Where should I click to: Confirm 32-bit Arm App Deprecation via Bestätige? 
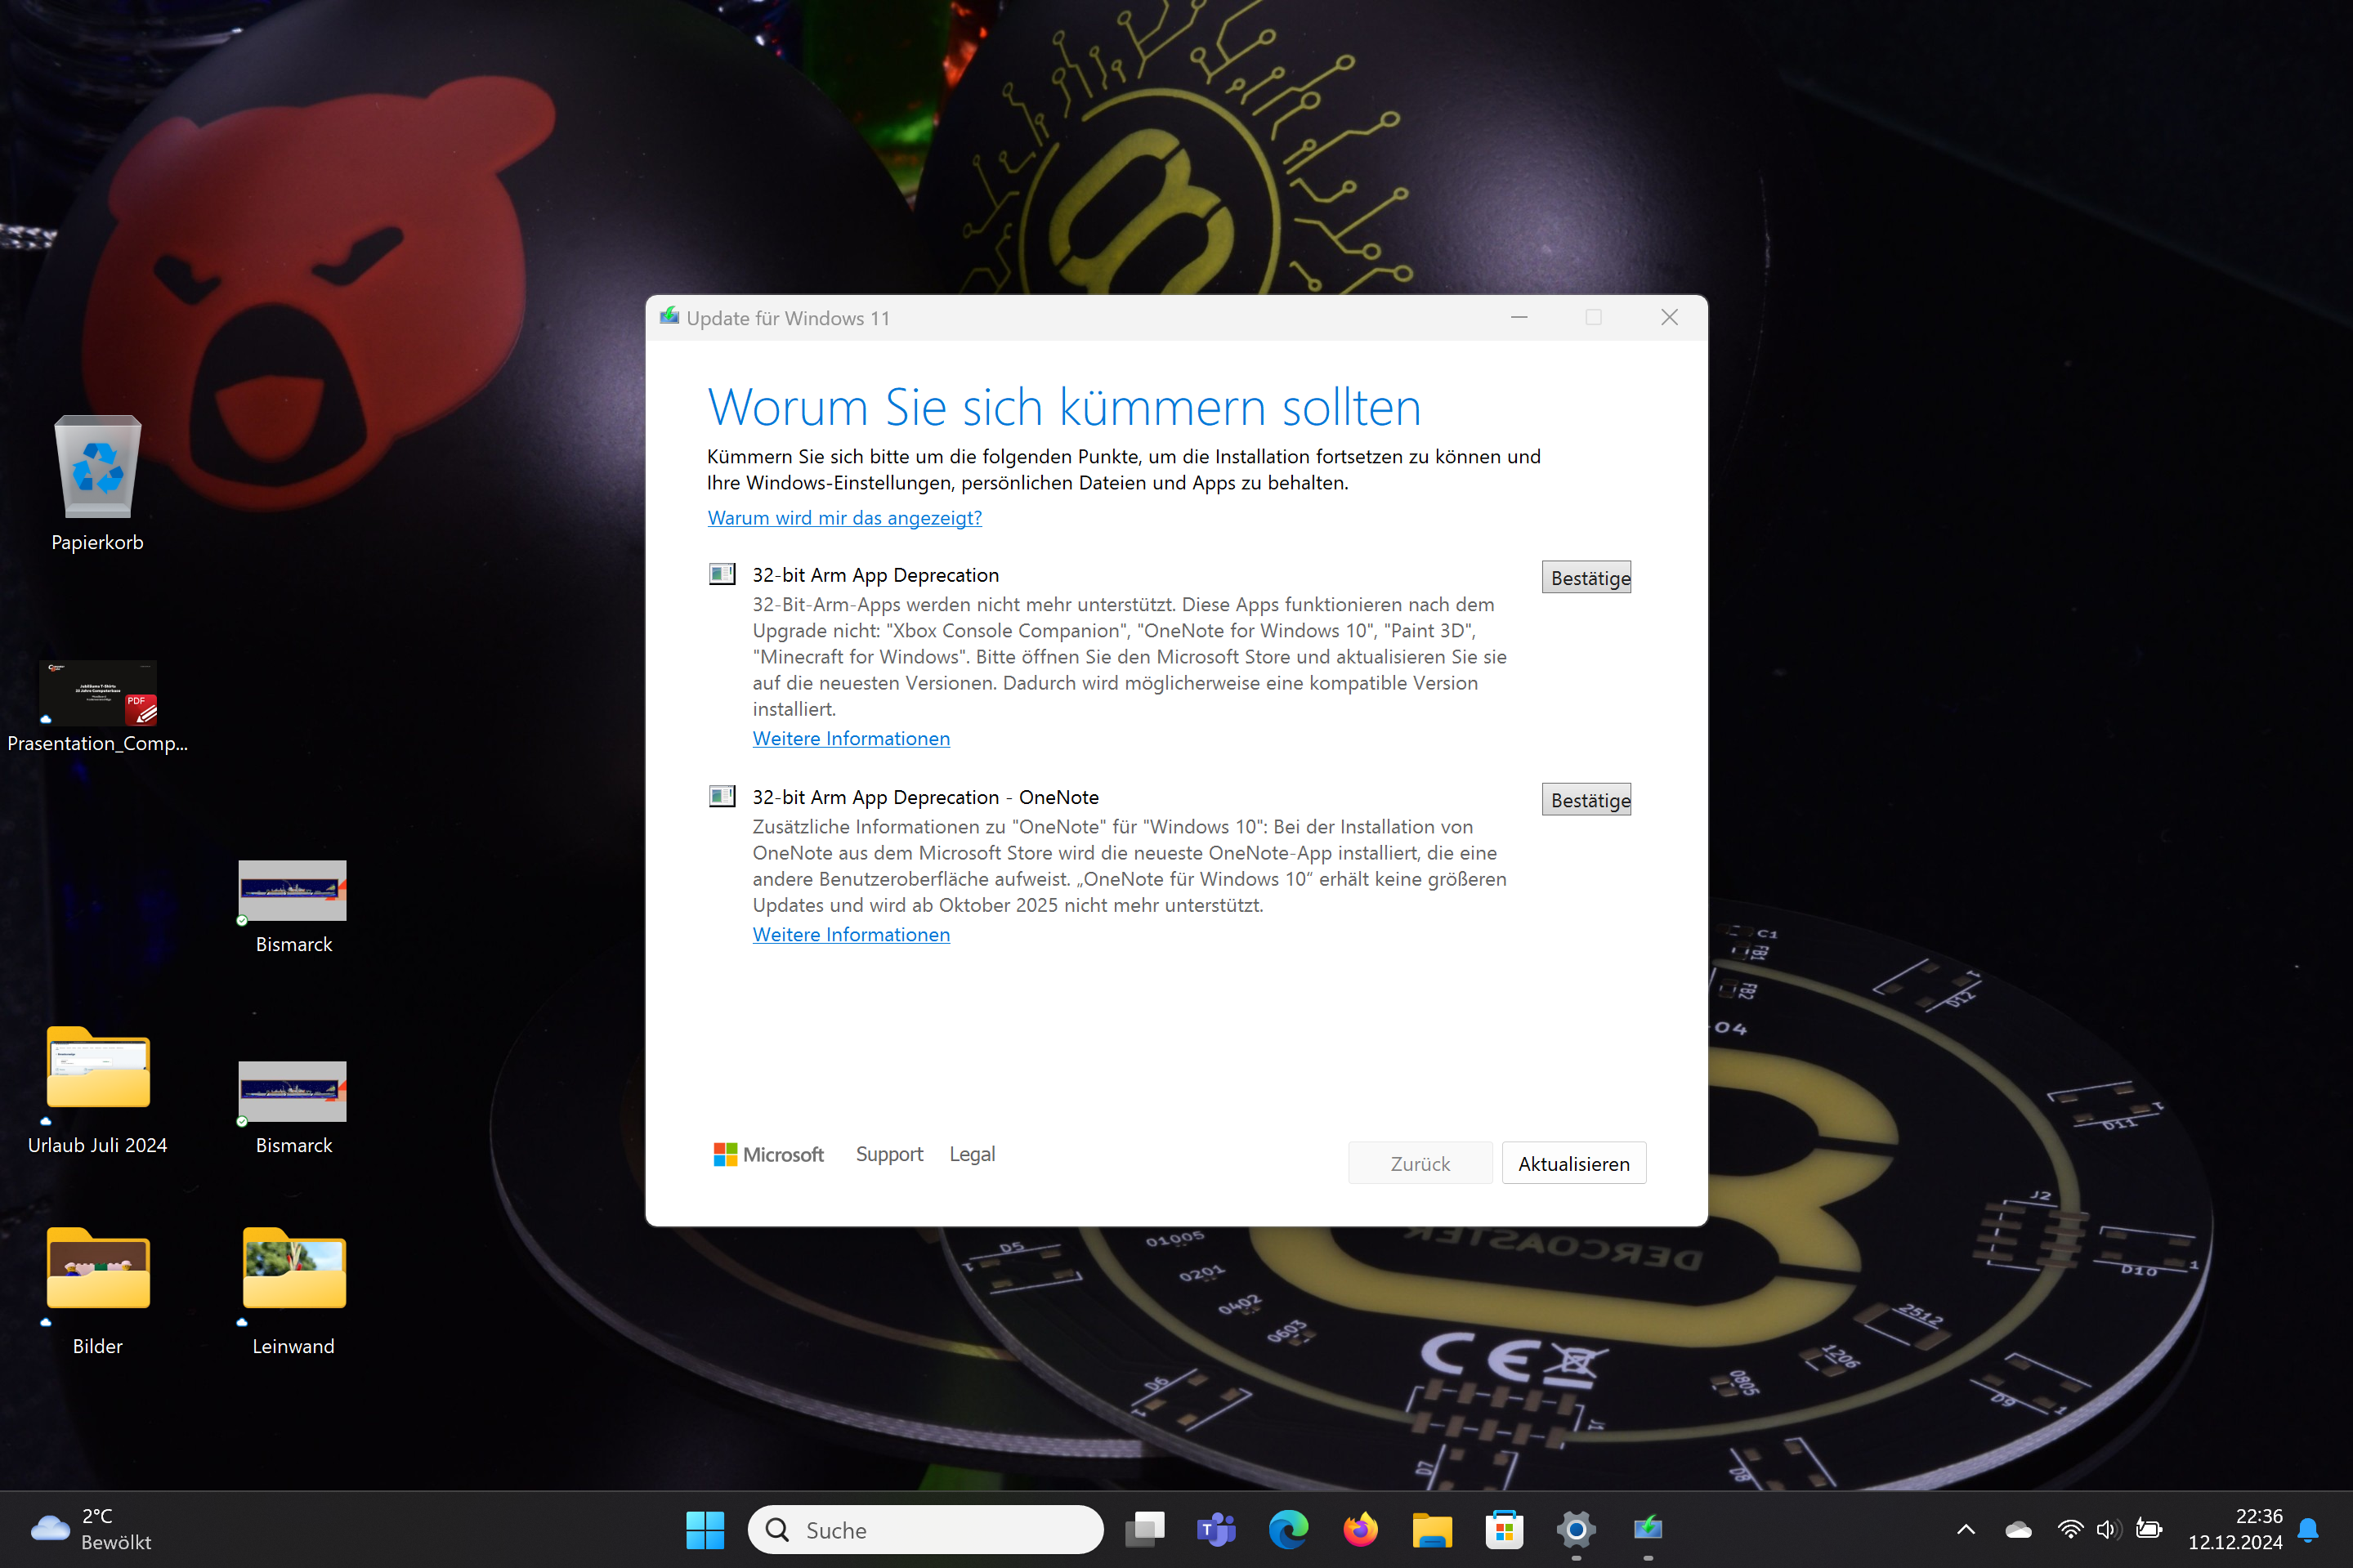point(1586,577)
